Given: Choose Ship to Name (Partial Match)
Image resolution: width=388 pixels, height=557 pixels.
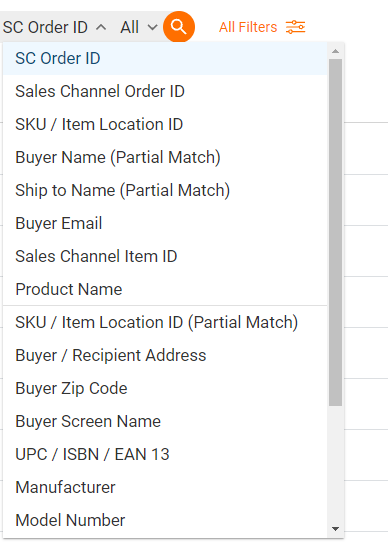Looking at the screenshot, I should (x=165, y=190).
